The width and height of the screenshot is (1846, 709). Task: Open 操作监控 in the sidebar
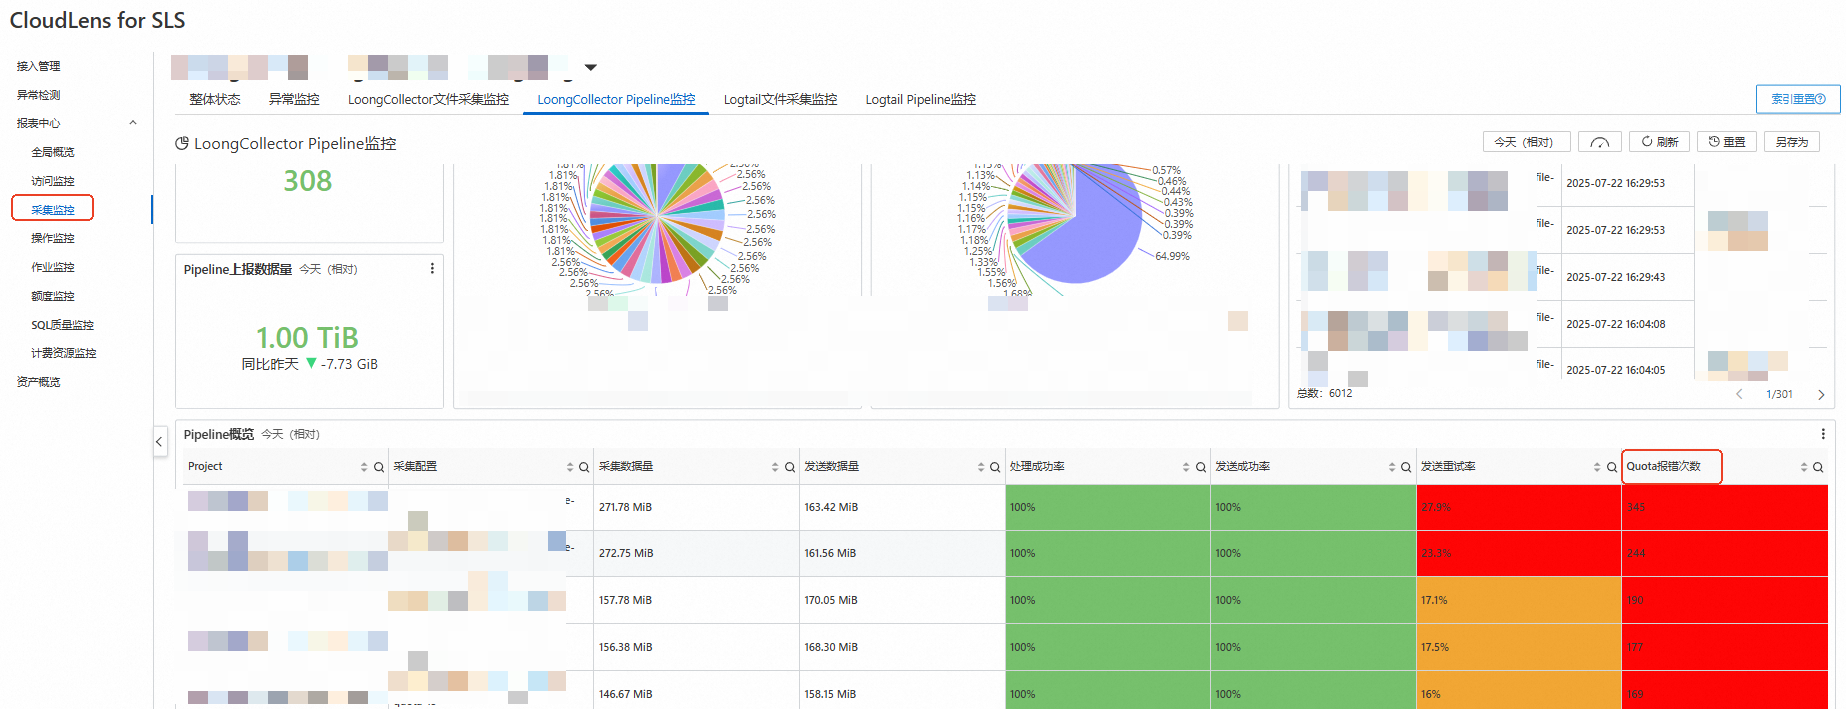[x=53, y=238]
